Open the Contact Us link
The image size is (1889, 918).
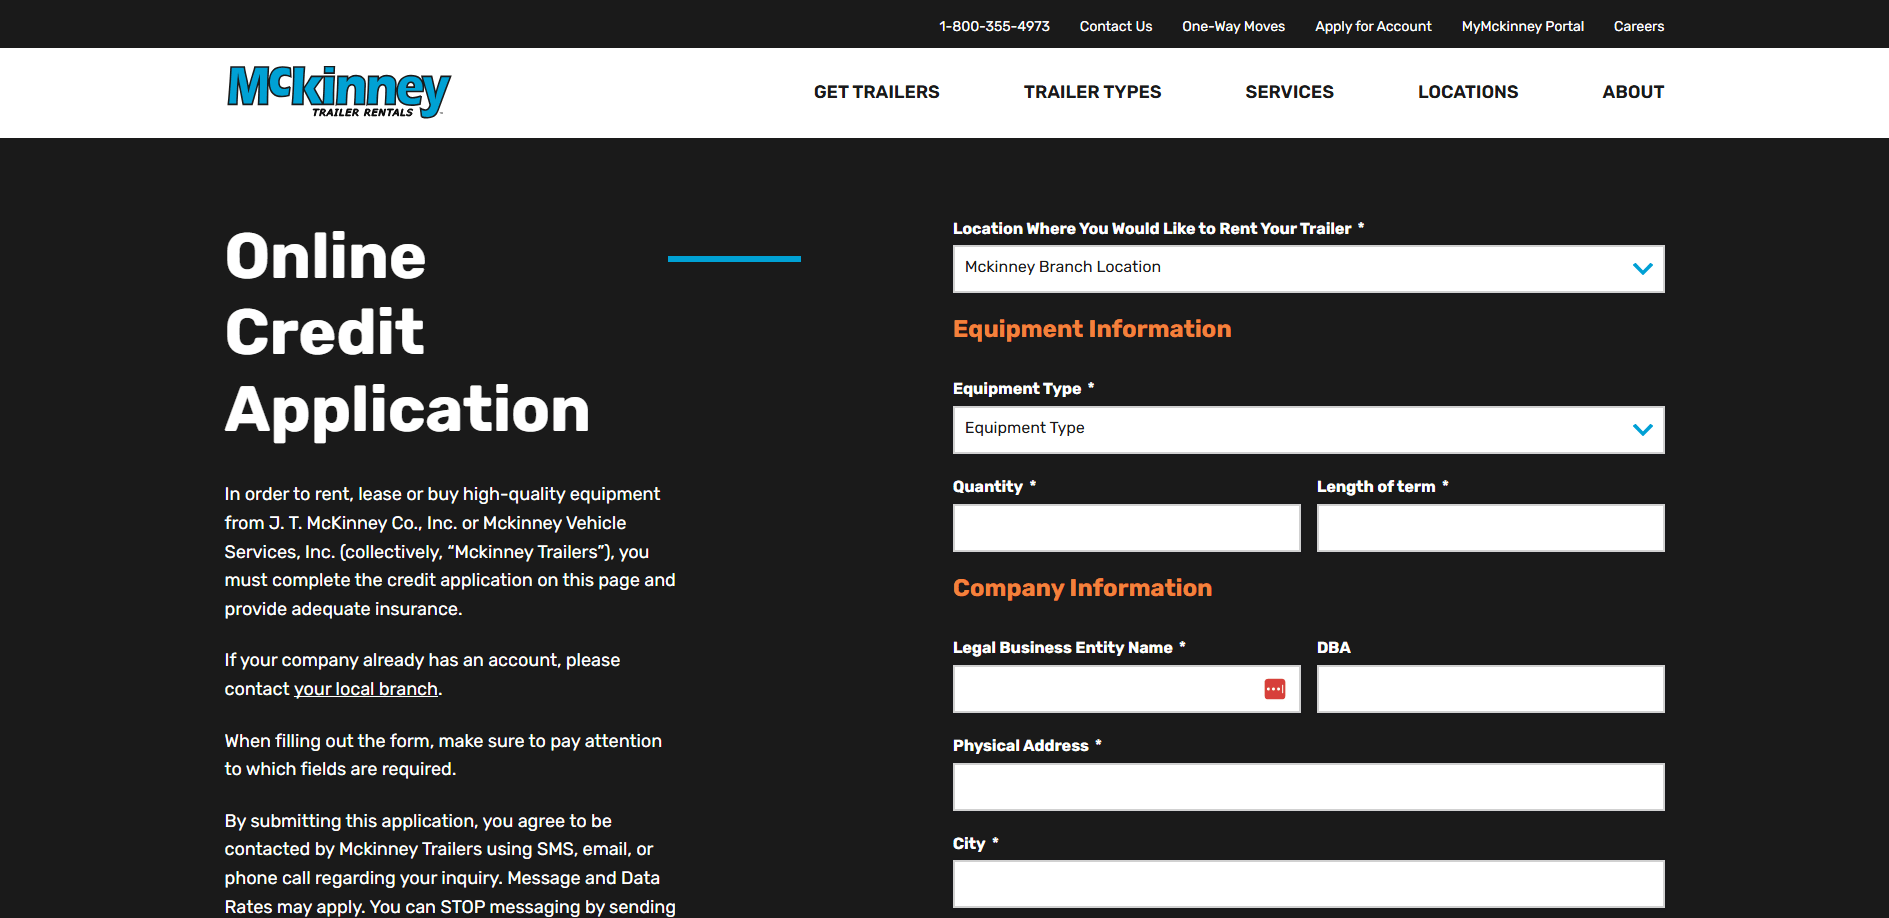(1115, 26)
